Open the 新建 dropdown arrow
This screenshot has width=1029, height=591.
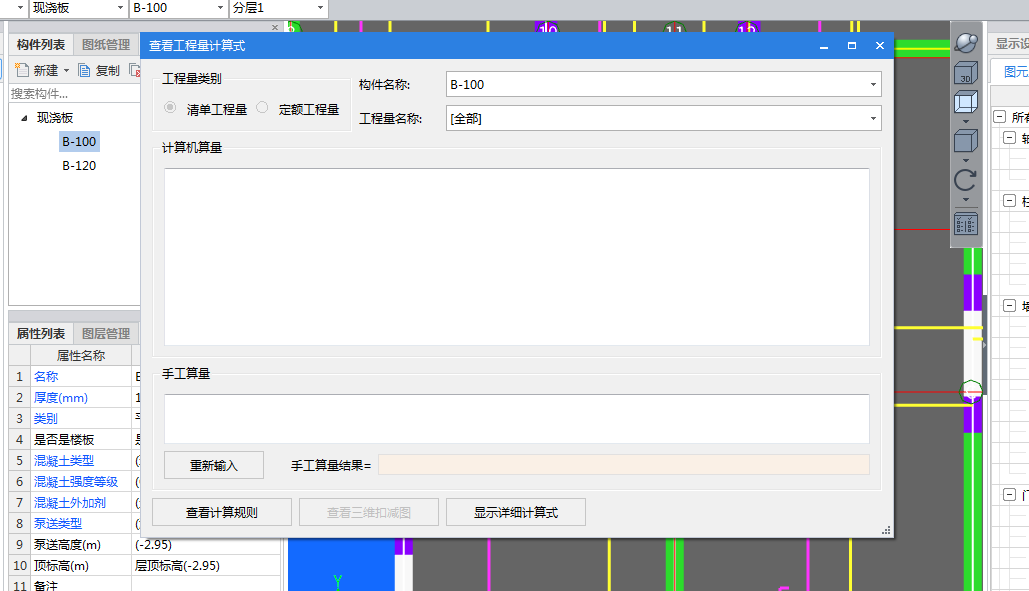coord(66,71)
